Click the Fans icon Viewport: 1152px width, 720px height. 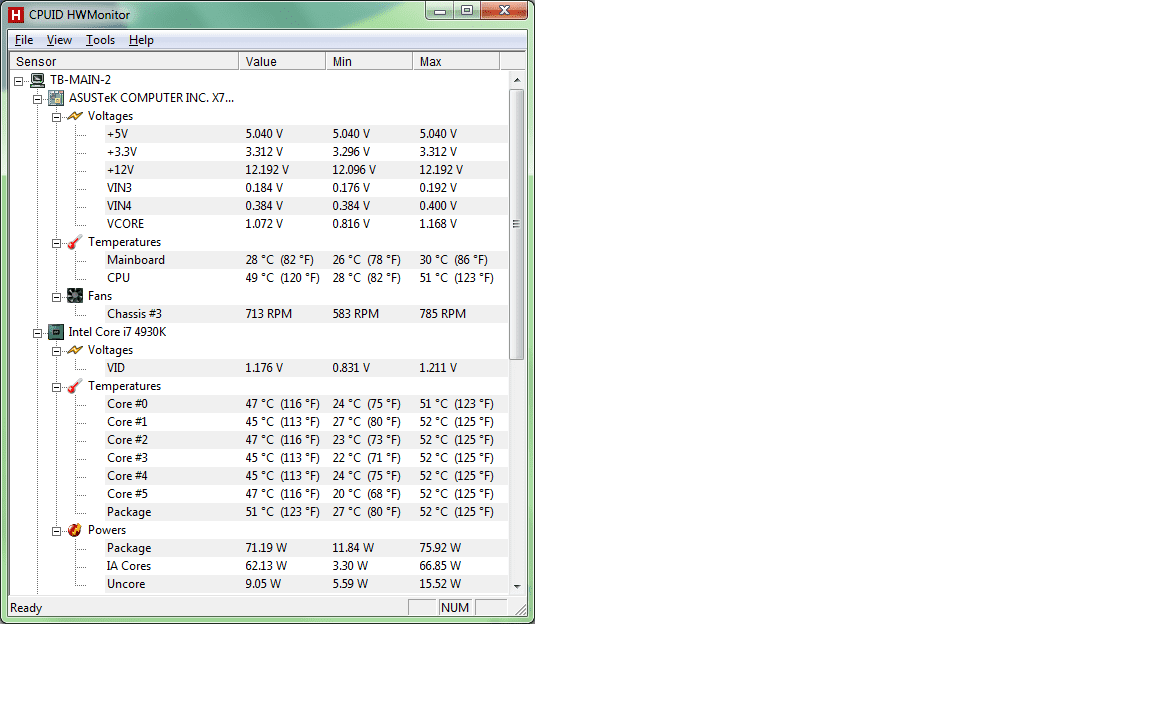[x=75, y=296]
